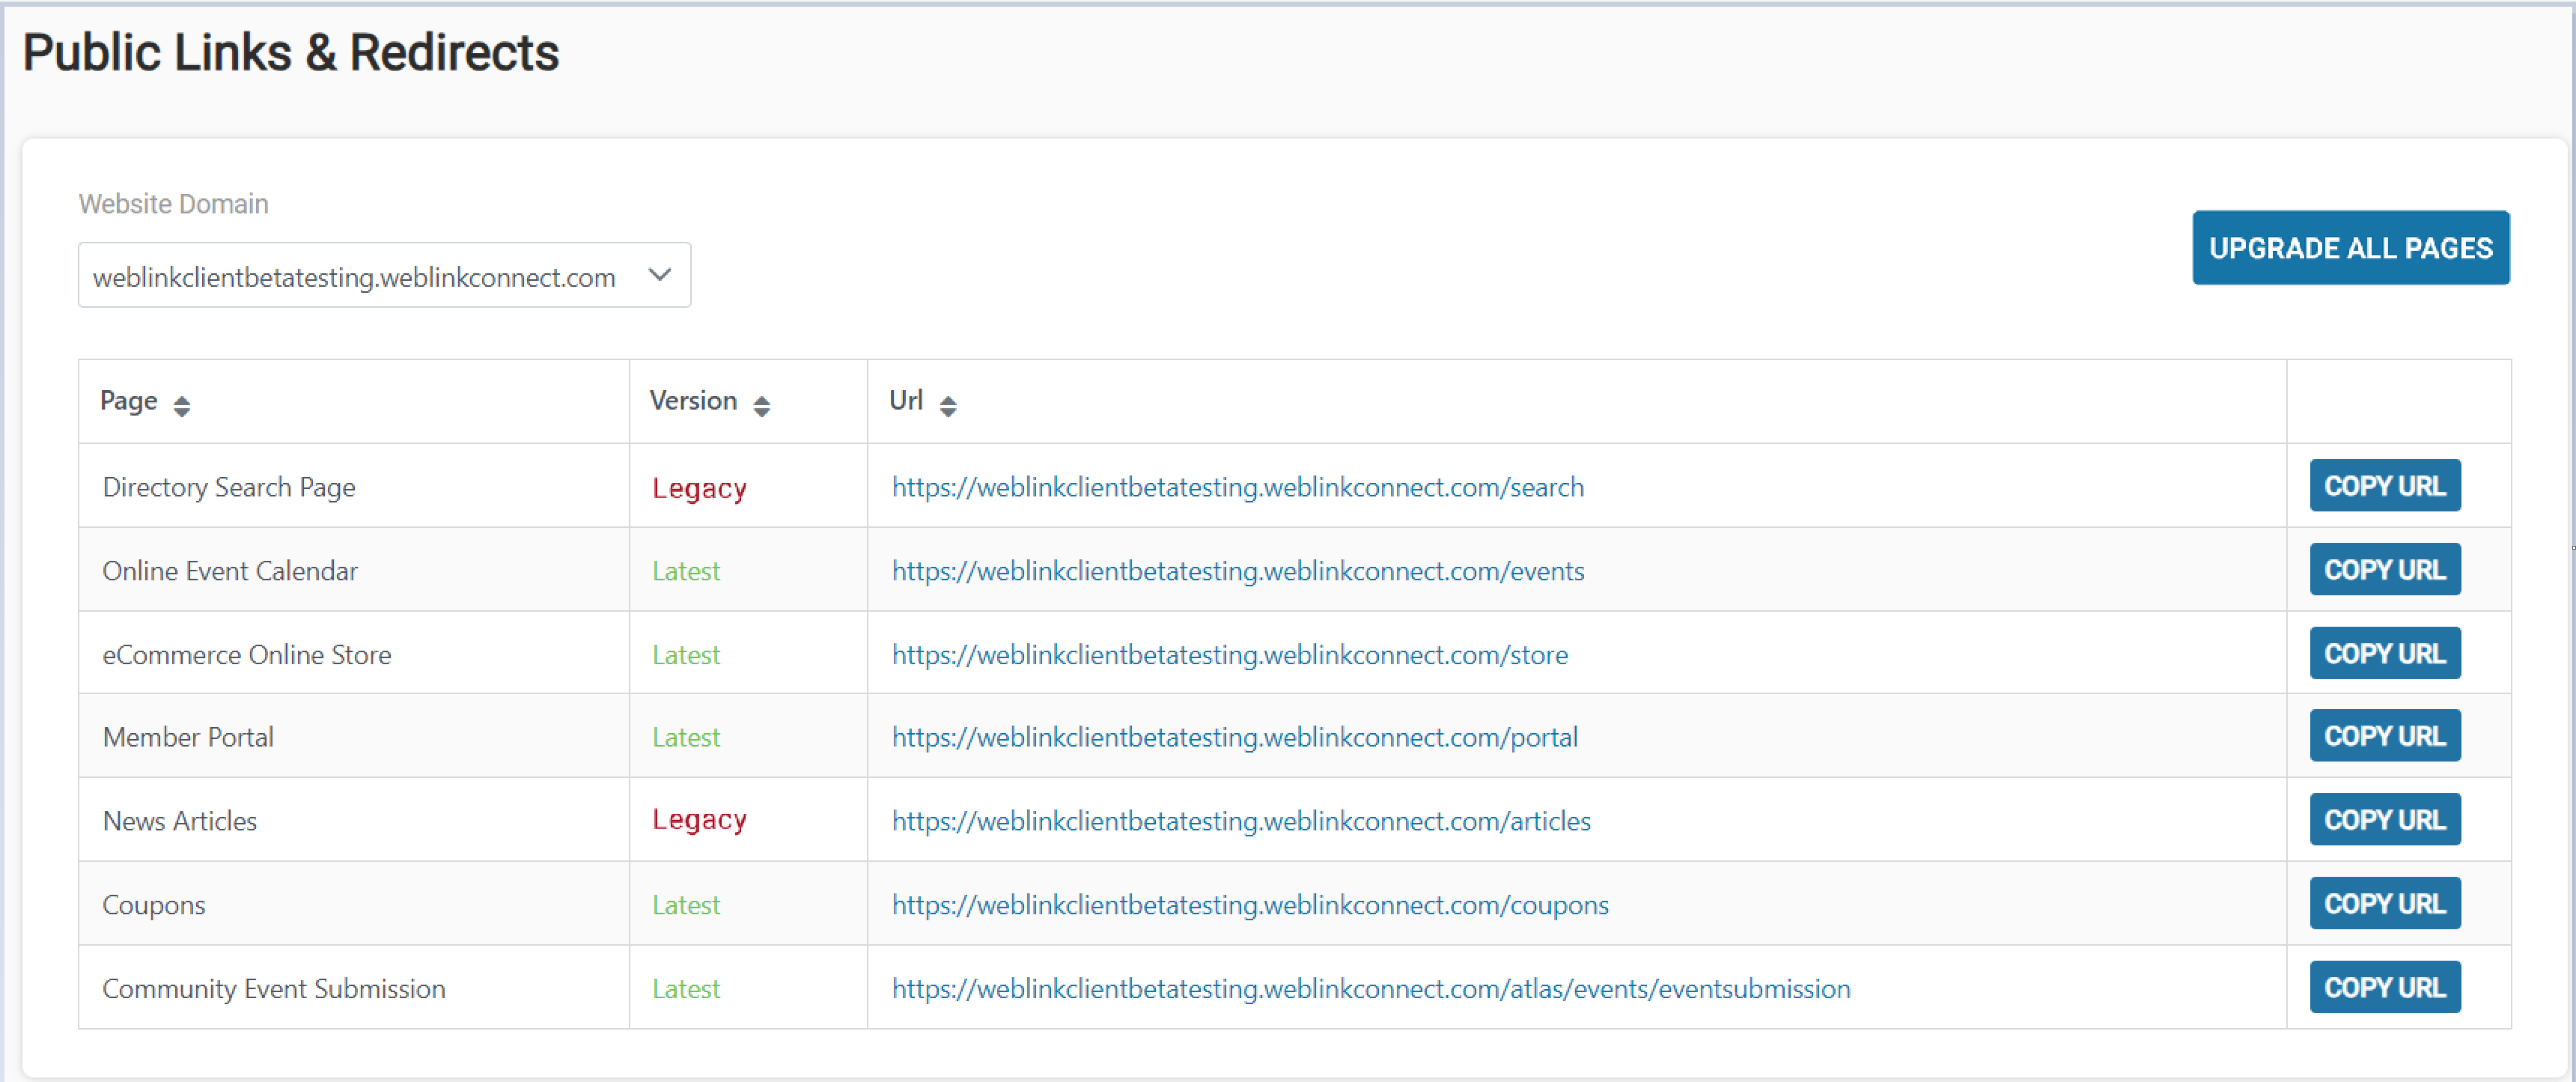Screen dimensions: 2576x1082
Task: Copy URL for eCommerce Online Store
Action: (2384, 654)
